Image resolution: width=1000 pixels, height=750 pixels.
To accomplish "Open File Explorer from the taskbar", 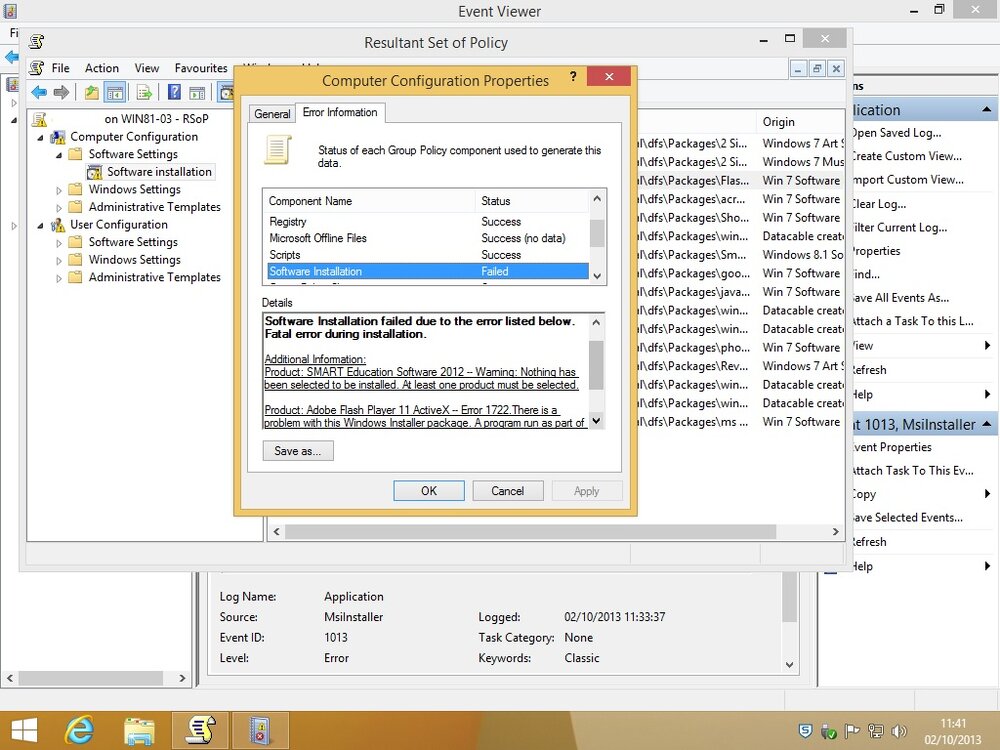I will pos(139,730).
